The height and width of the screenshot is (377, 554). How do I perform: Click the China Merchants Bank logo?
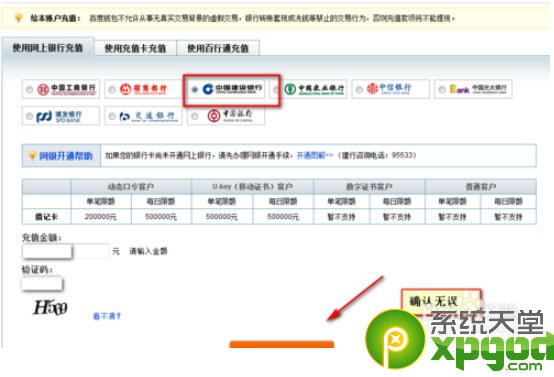[143, 89]
